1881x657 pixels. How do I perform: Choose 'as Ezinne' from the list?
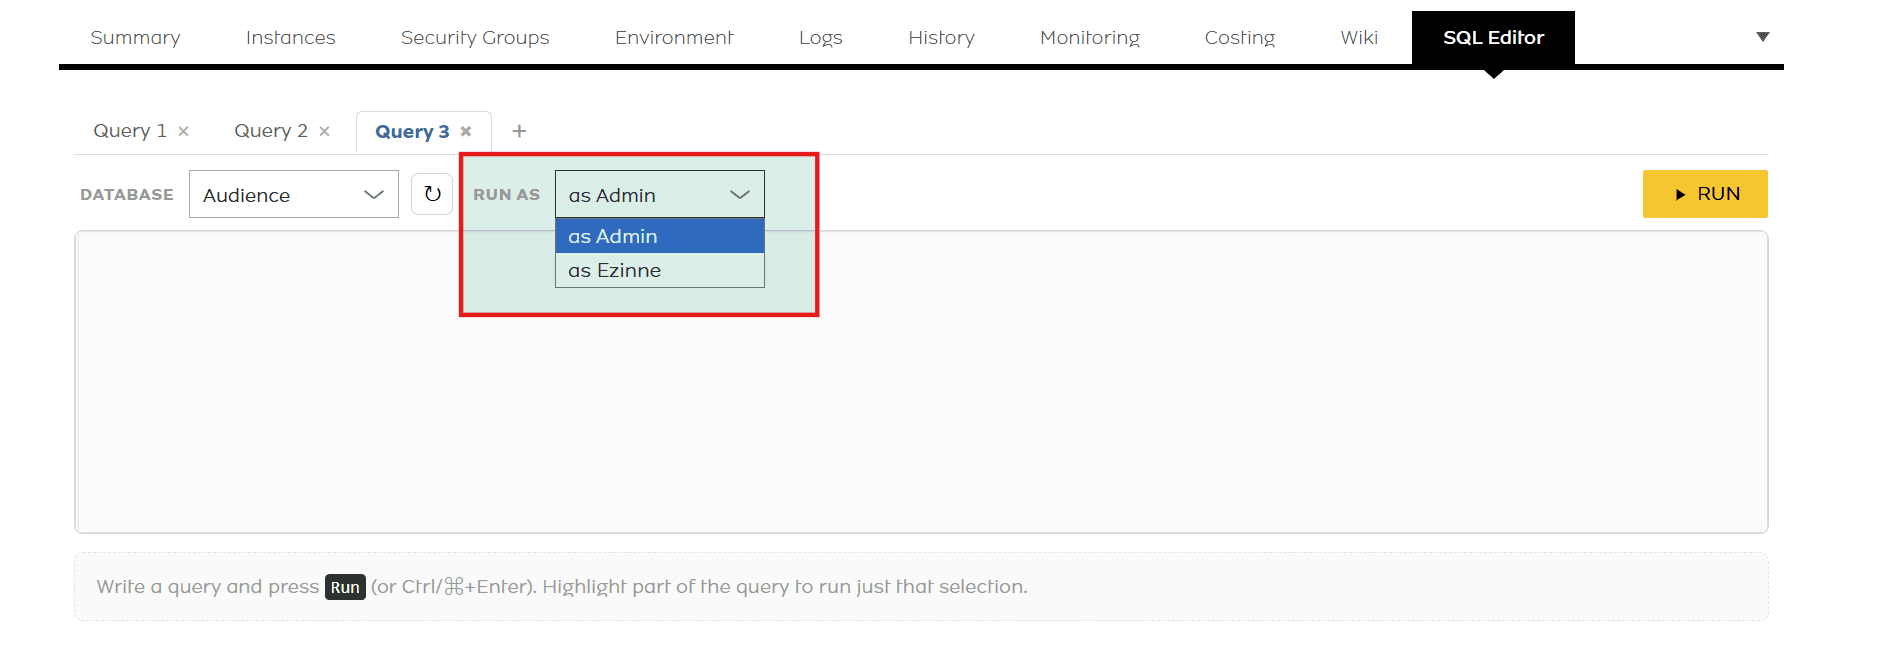660,270
